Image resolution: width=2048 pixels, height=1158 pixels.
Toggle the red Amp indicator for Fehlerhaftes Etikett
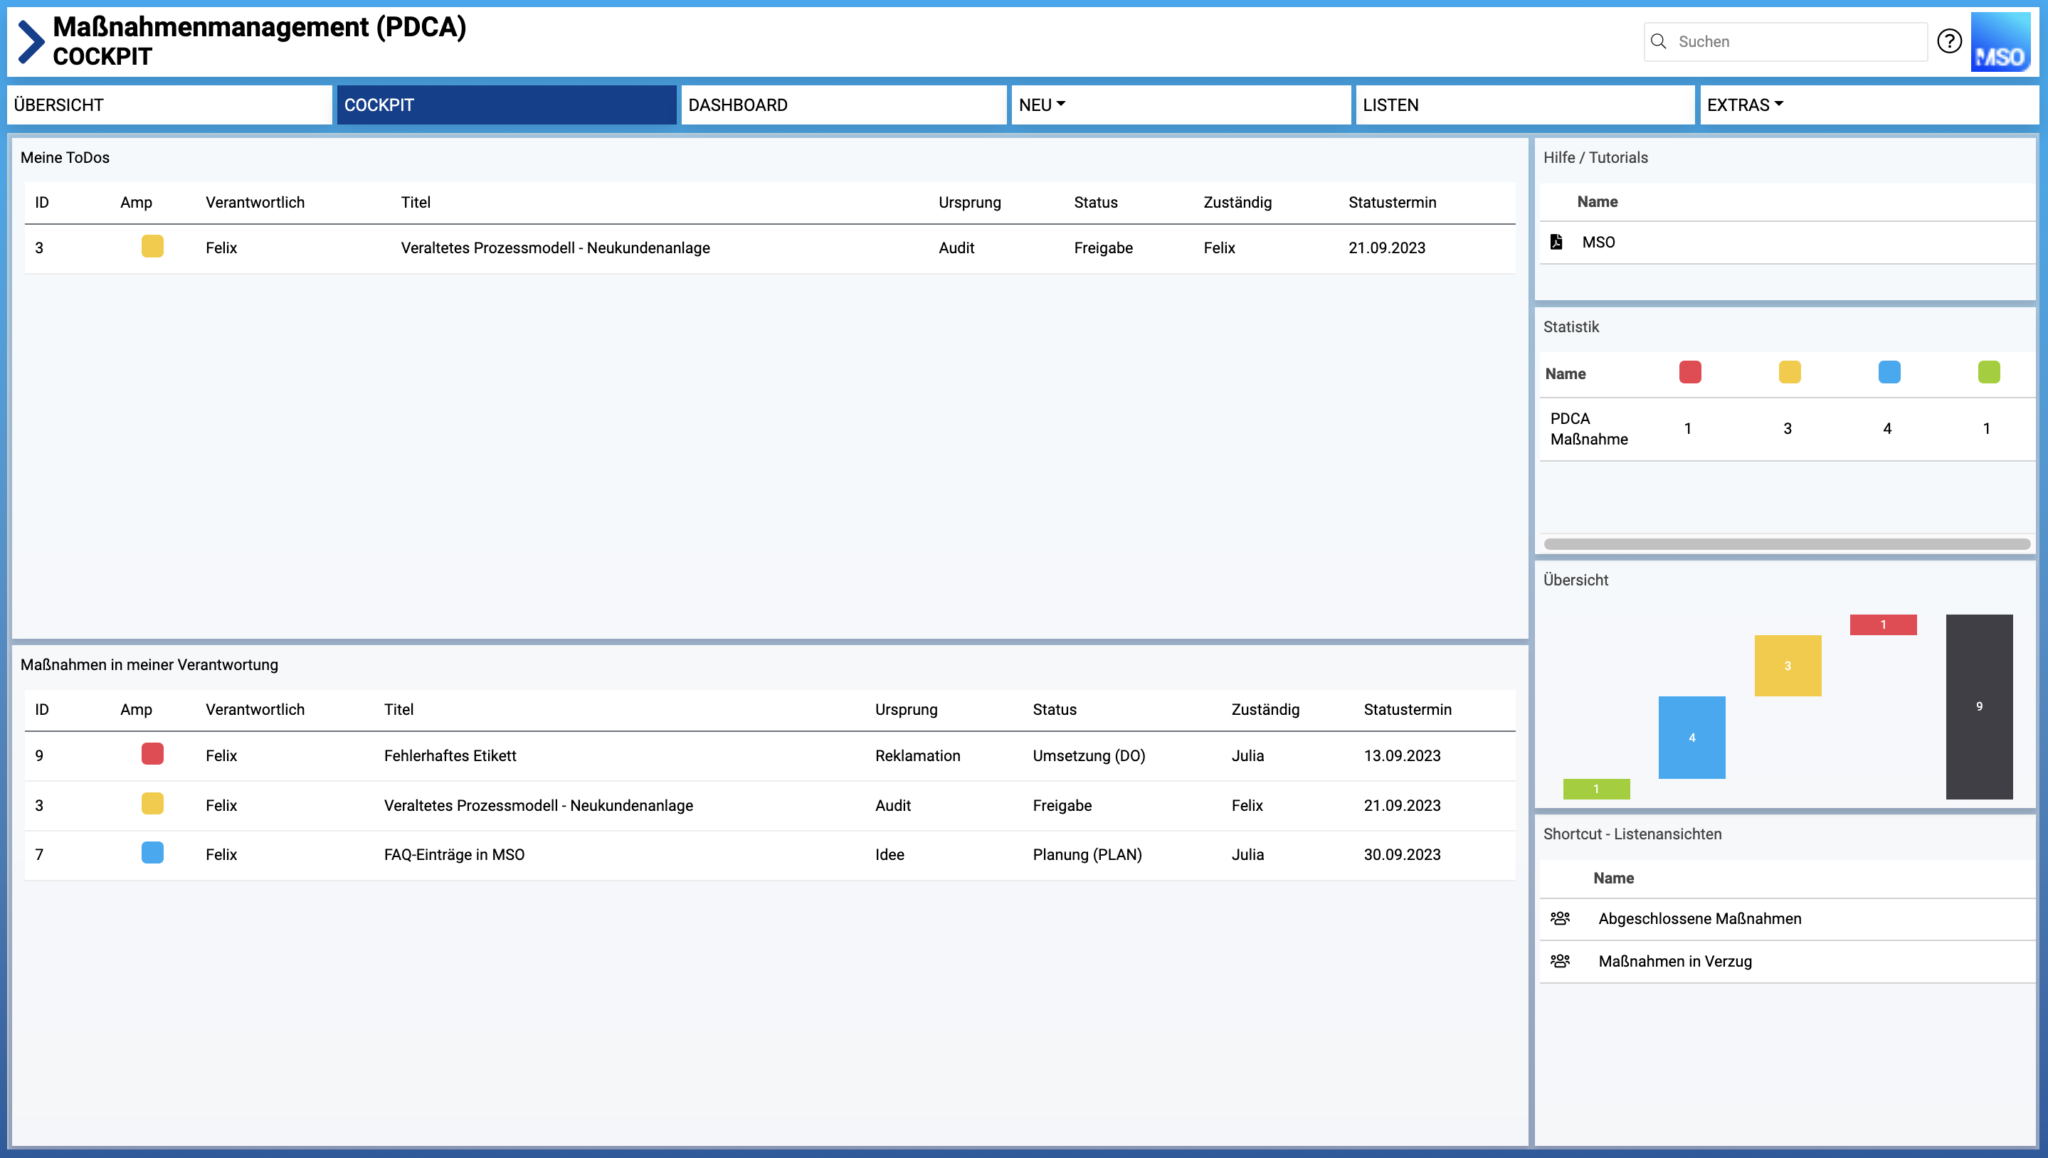click(x=152, y=754)
